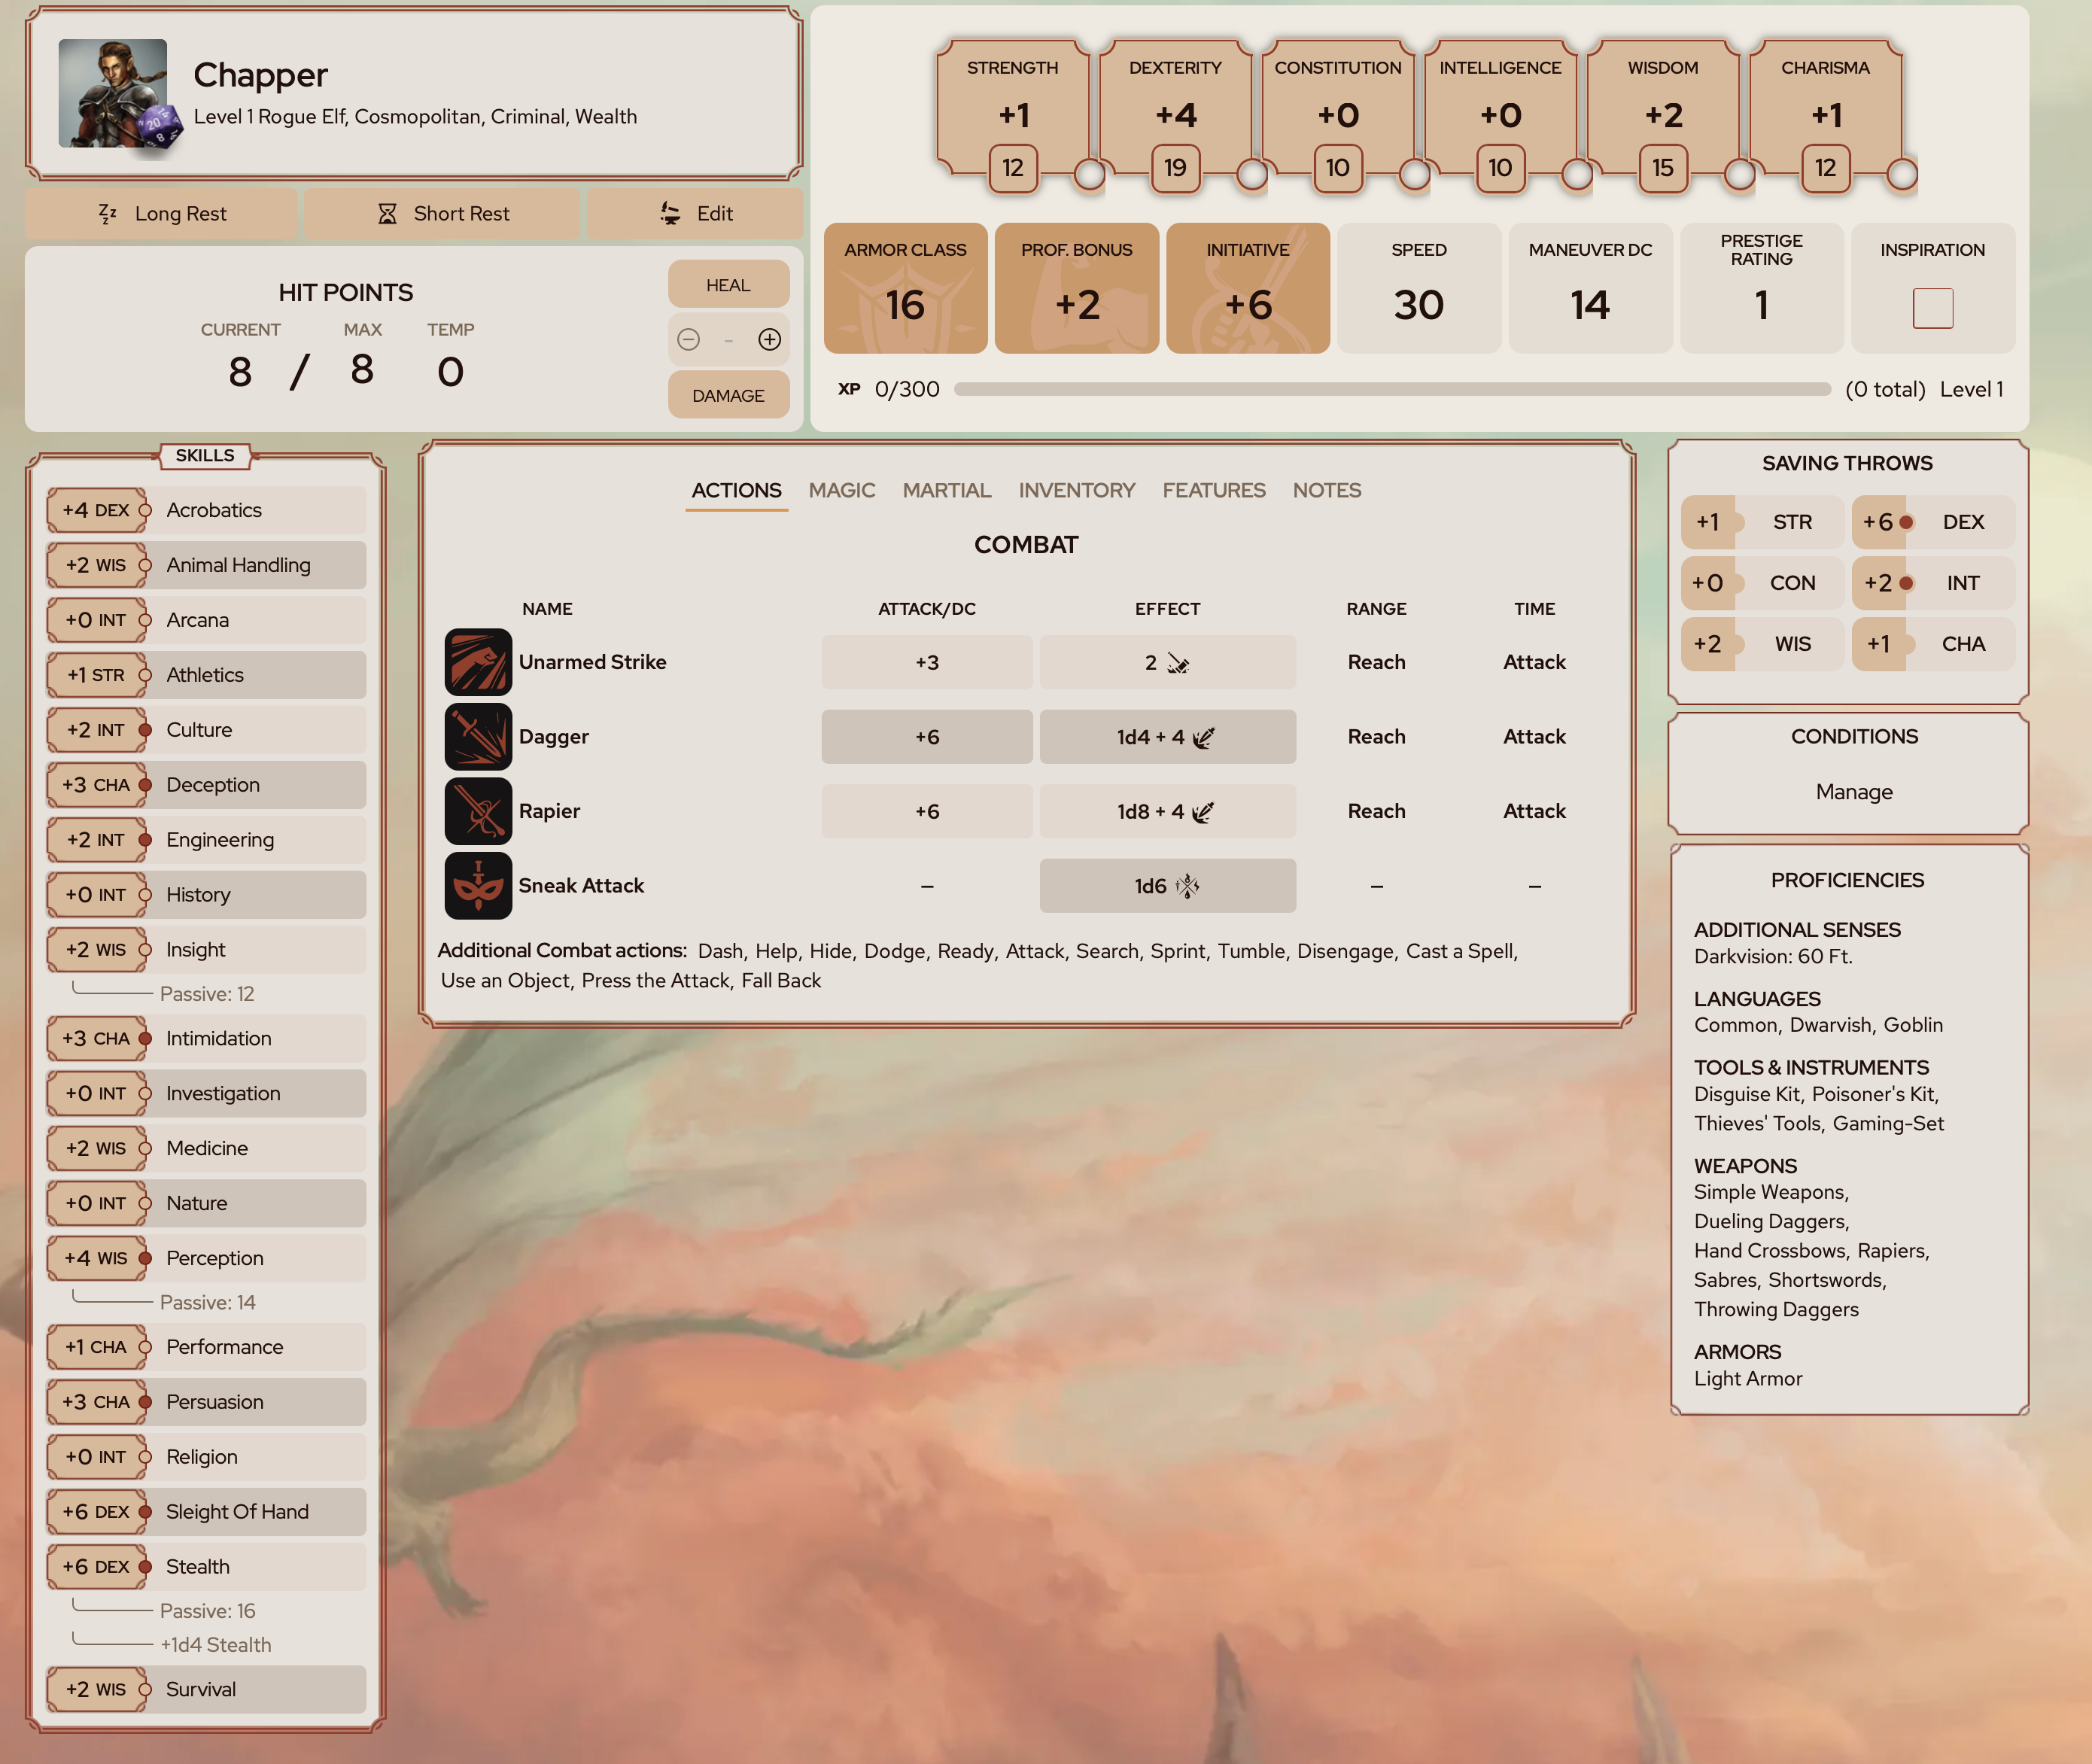Click the Long Rest button
The width and height of the screenshot is (2092, 1764).
[162, 214]
